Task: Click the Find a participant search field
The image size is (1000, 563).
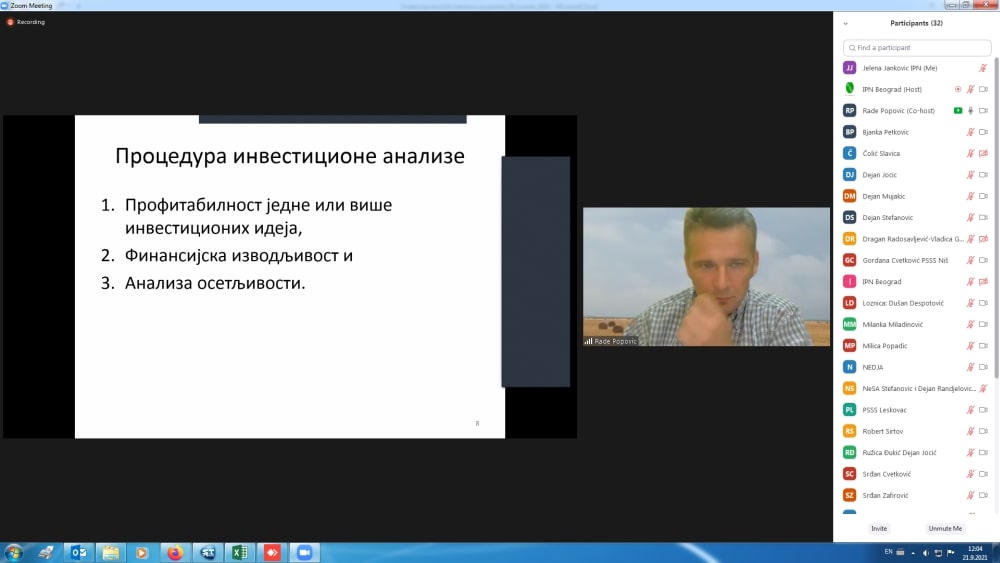Action: (x=917, y=48)
